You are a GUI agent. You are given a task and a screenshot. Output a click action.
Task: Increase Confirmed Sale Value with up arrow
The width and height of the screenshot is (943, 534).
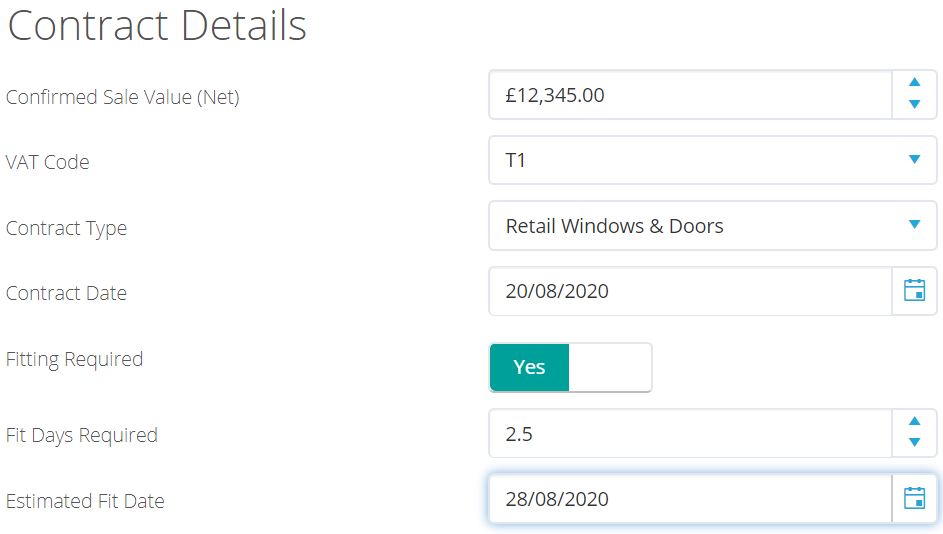tap(914, 82)
